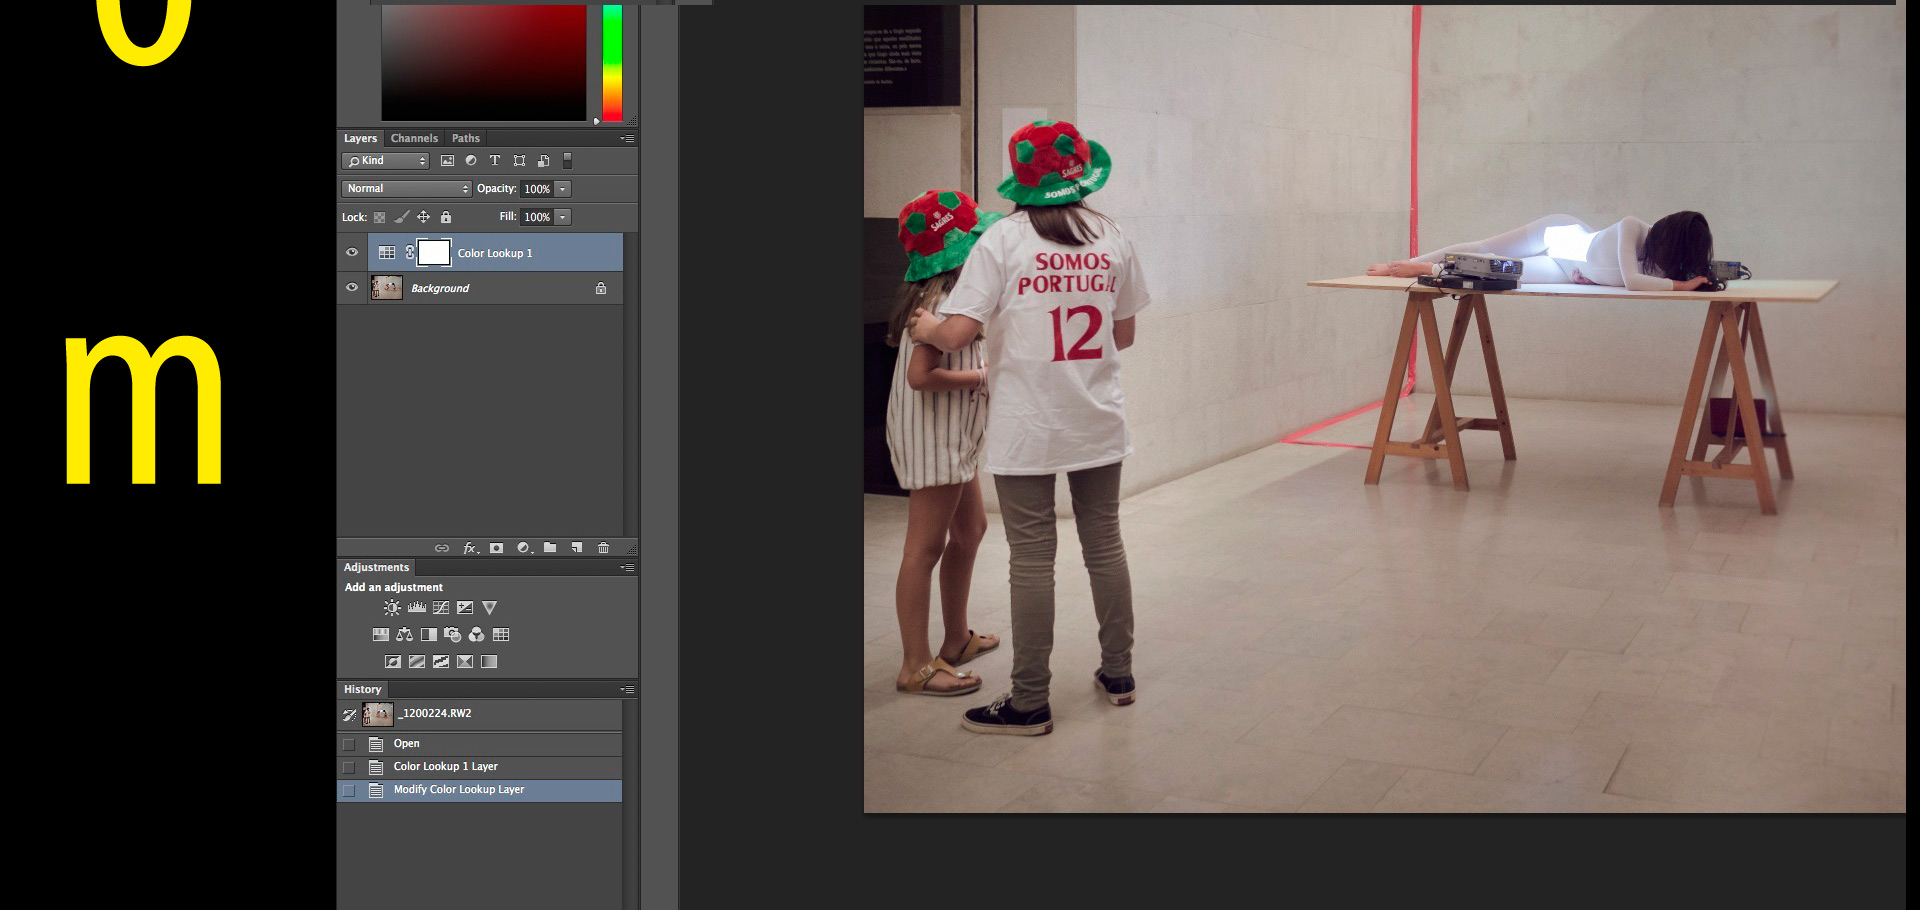1920x910 pixels.
Task: Select the white layer mask thumbnail
Action: pos(433,253)
